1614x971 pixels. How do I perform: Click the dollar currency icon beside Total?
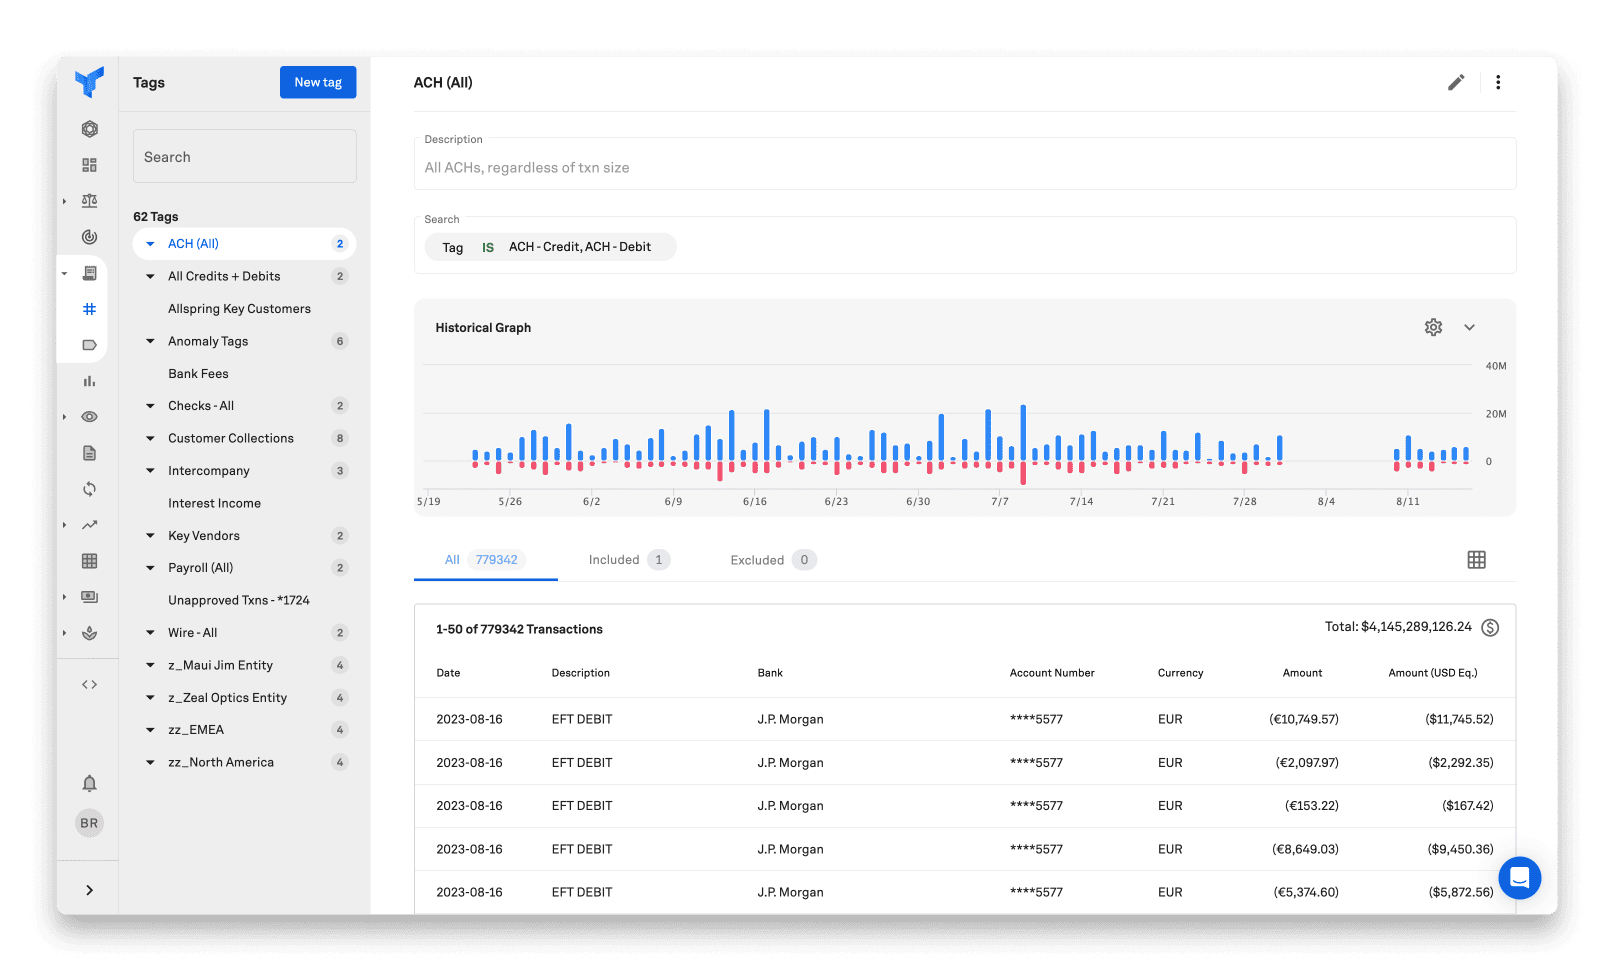(1490, 628)
